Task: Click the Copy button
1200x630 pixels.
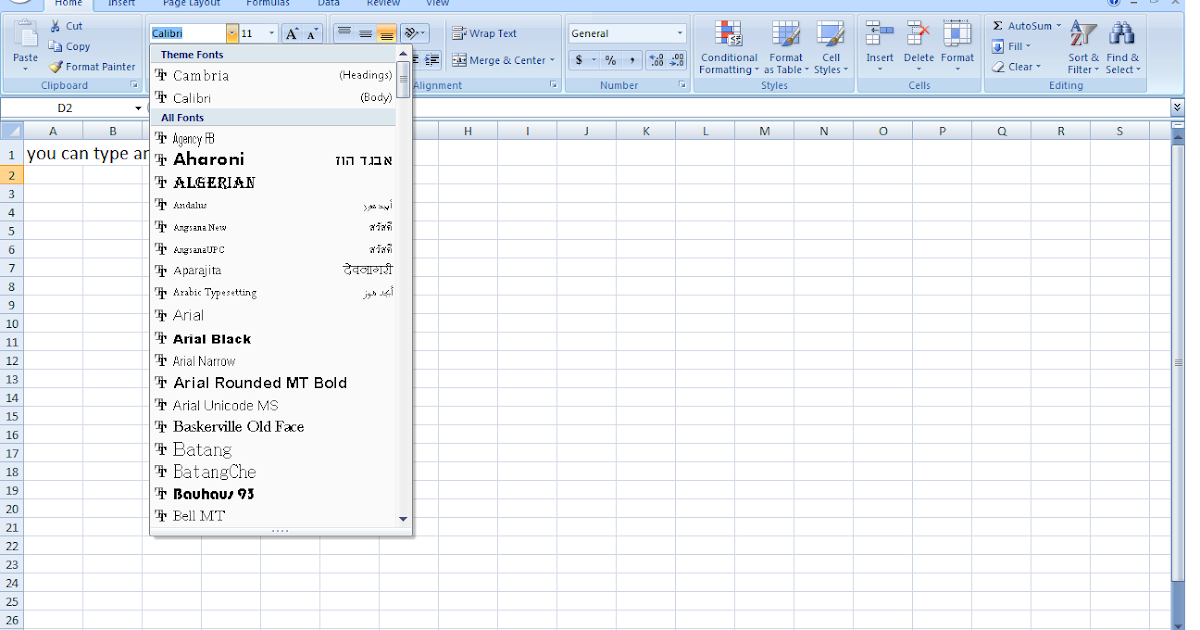Action: (70, 46)
